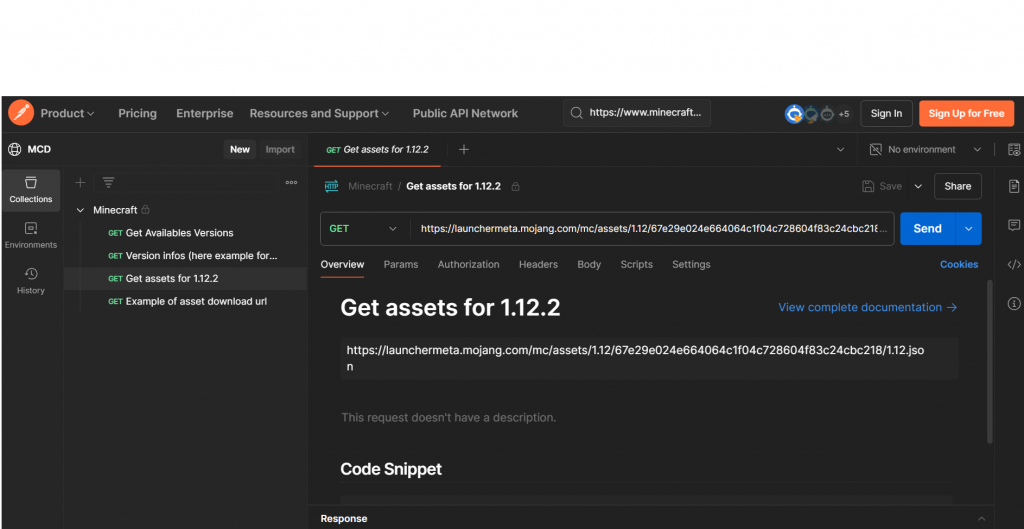Open the documentation icon in right sidebar
The height and width of the screenshot is (529, 1024).
point(1014,186)
